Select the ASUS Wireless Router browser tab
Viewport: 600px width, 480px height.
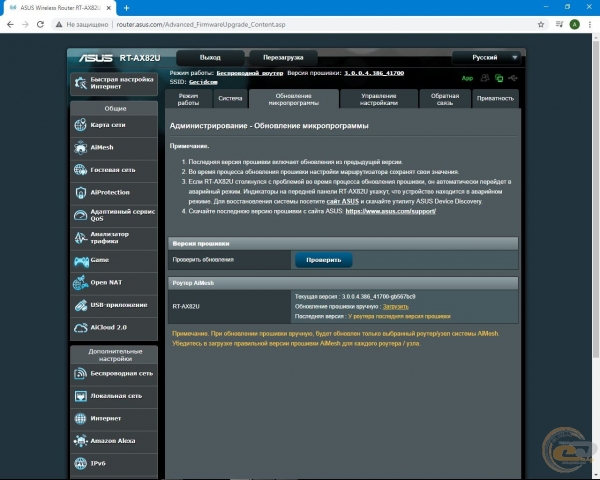point(60,8)
